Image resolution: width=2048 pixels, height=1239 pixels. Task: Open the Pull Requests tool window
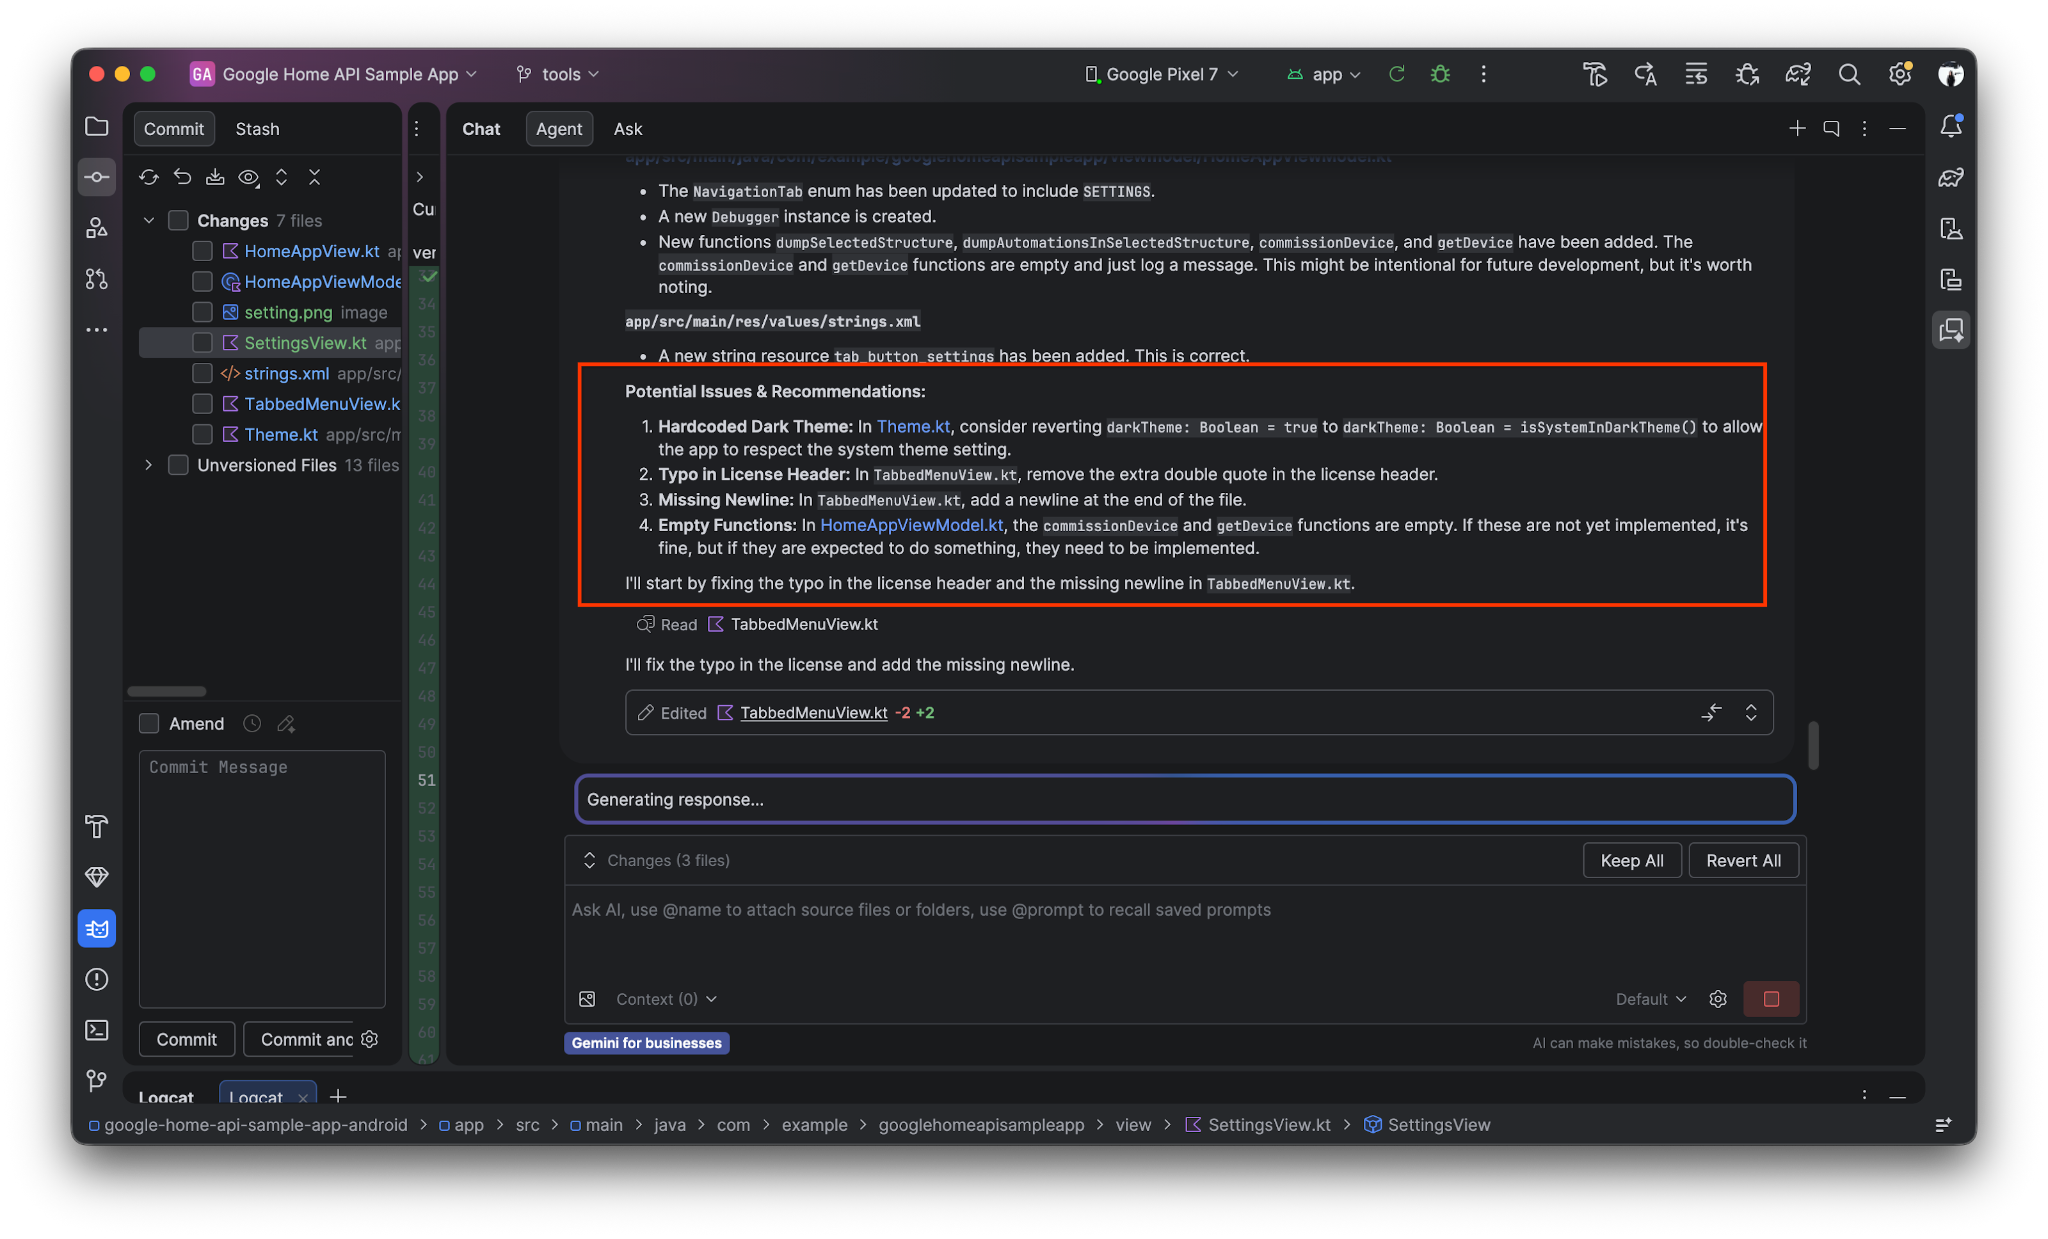97,279
